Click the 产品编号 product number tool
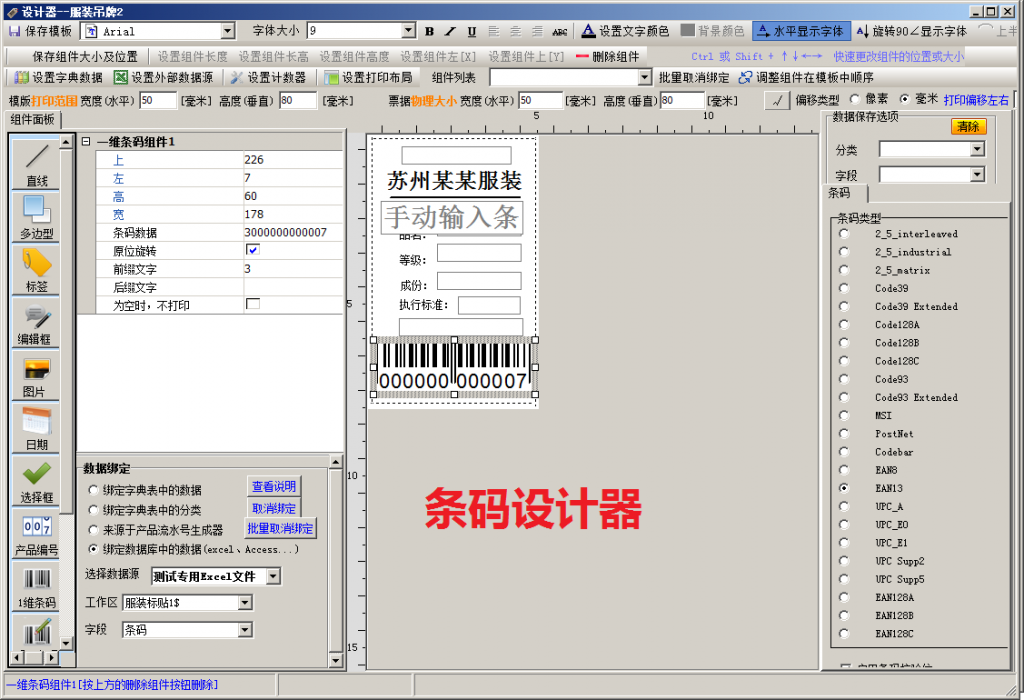1024x700 pixels. pos(36,533)
